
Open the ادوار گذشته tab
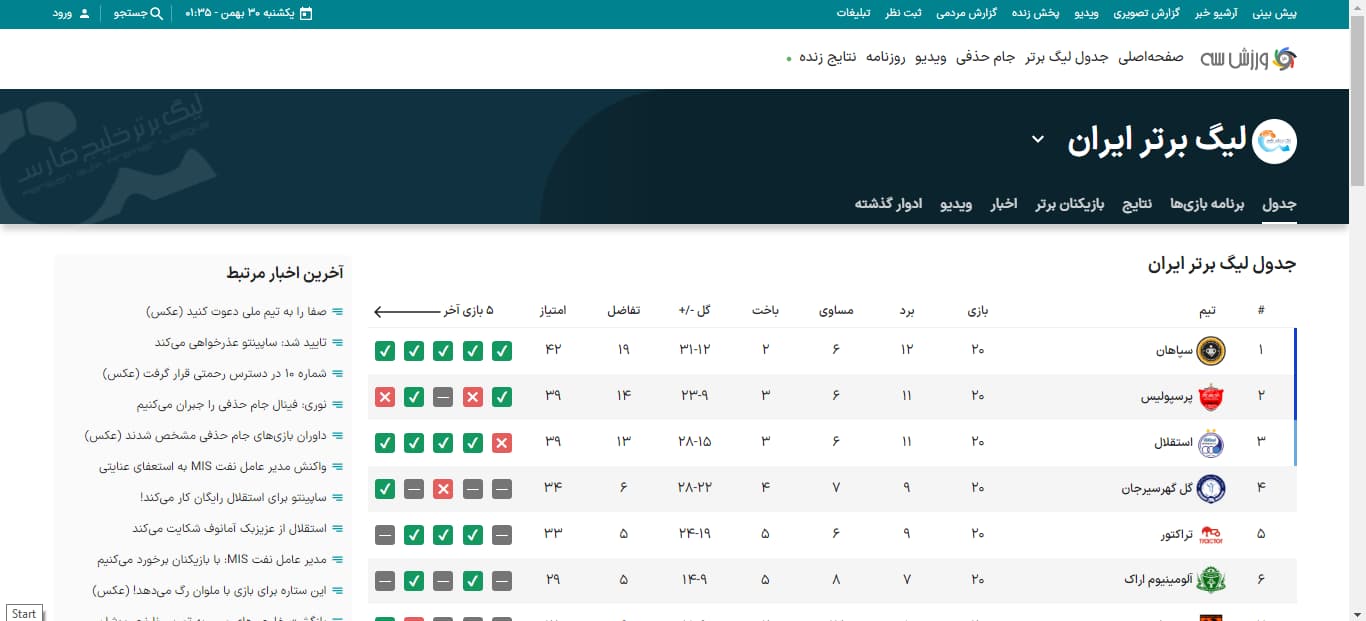(x=887, y=204)
